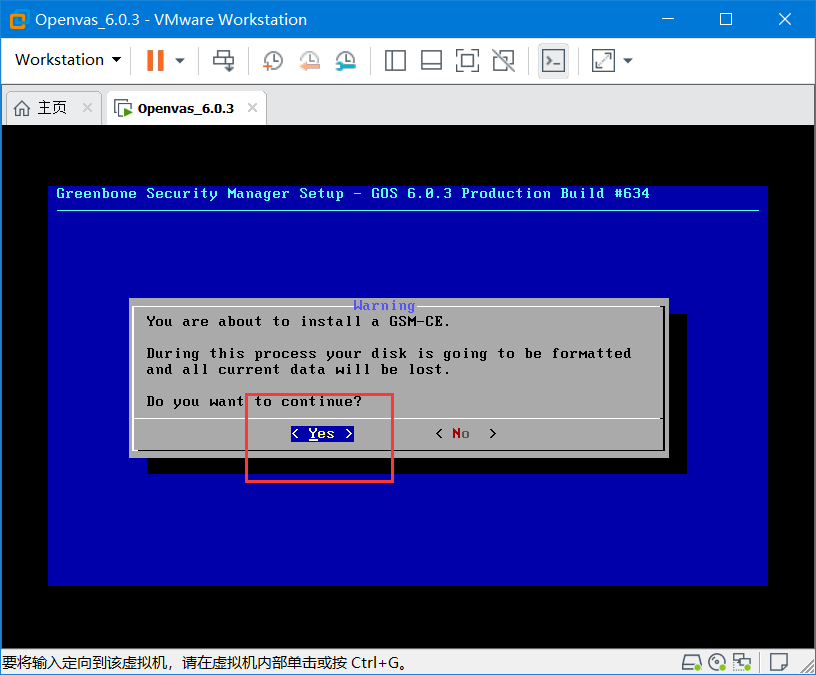Minimize the VMware Workstation window

pos(668,19)
